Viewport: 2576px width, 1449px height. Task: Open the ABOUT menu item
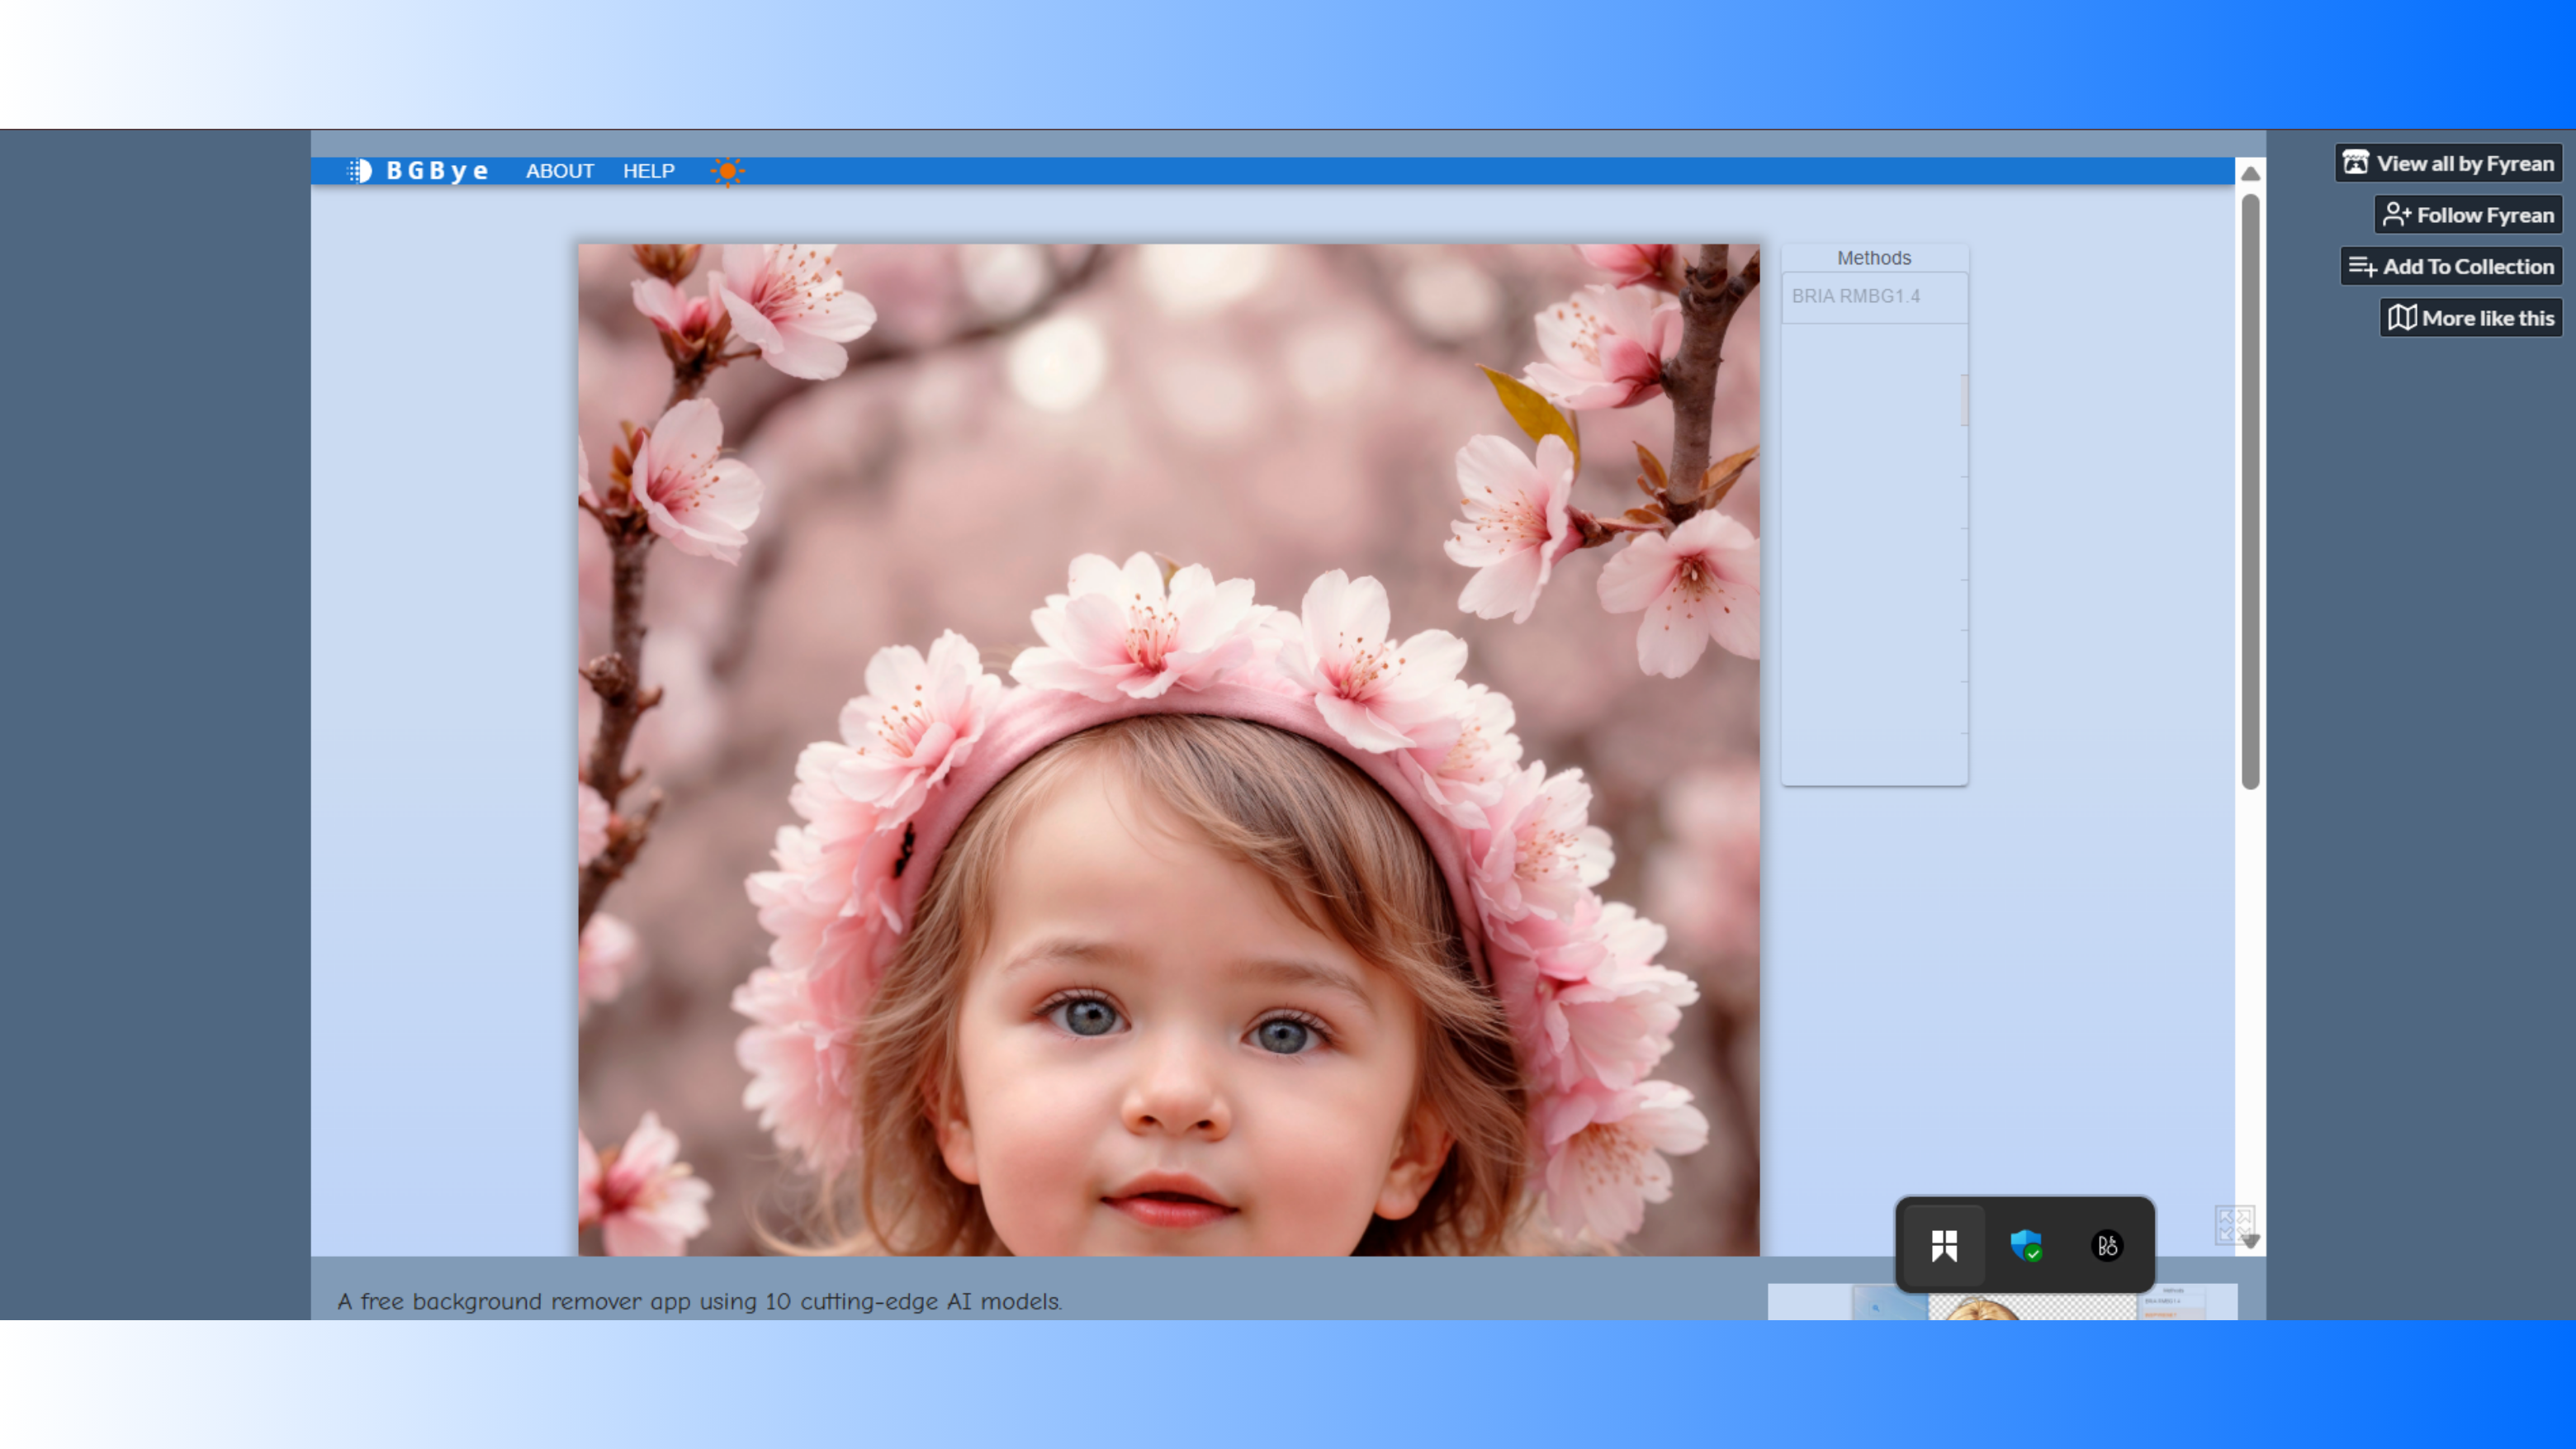(560, 171)
